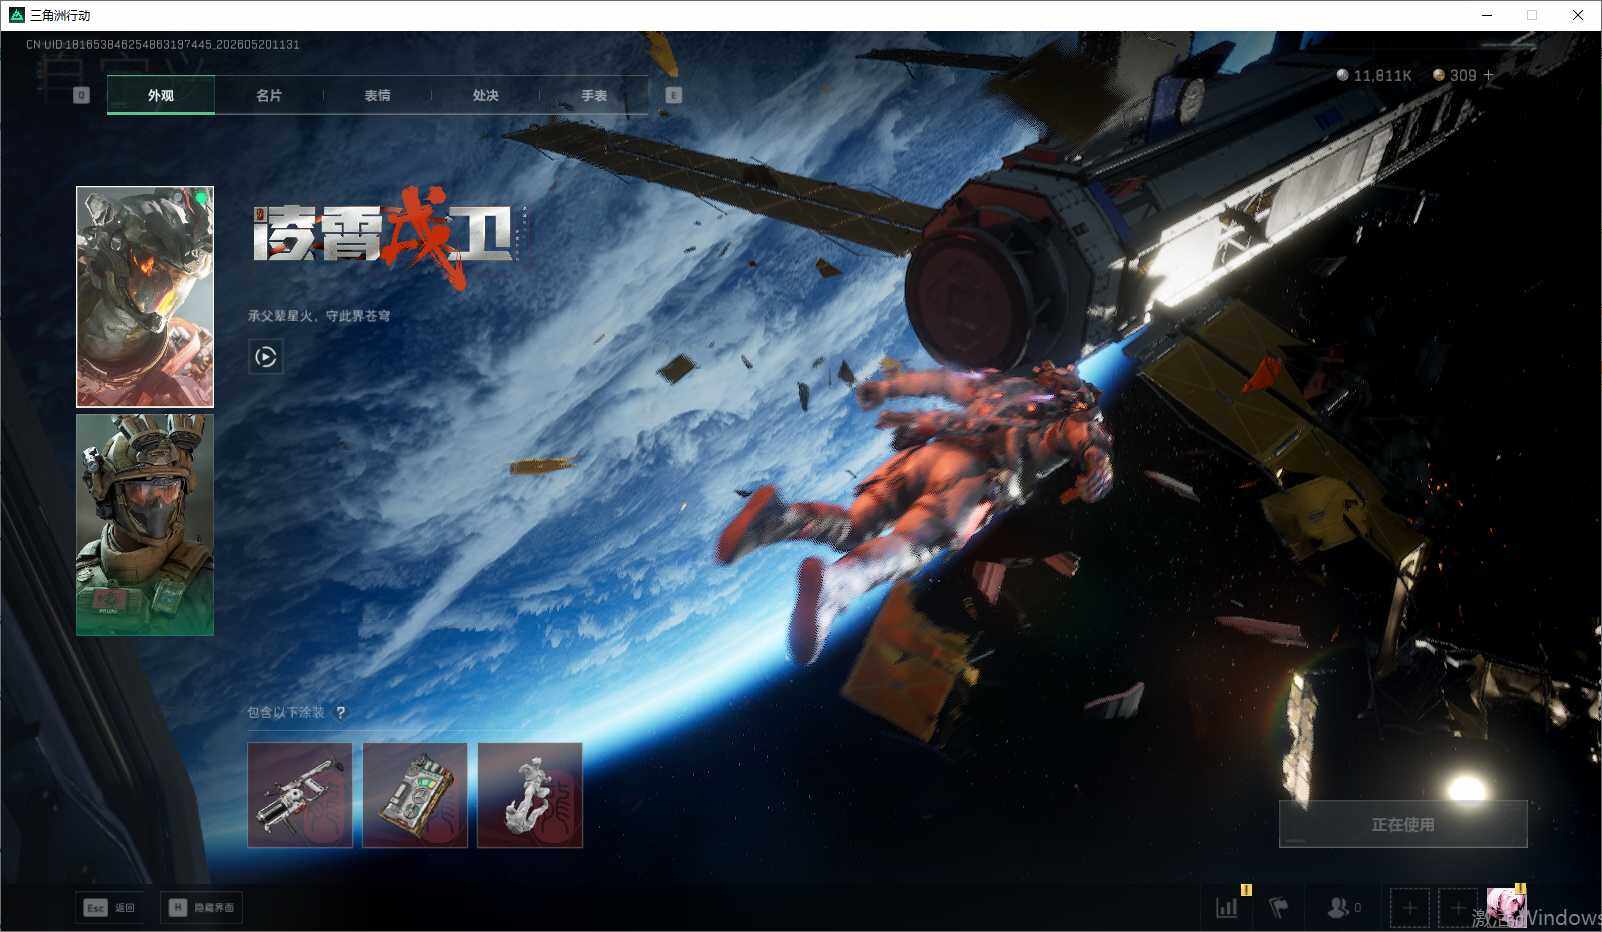
Task: Go to the 处决 tab
Action: (x=485, y=95)
